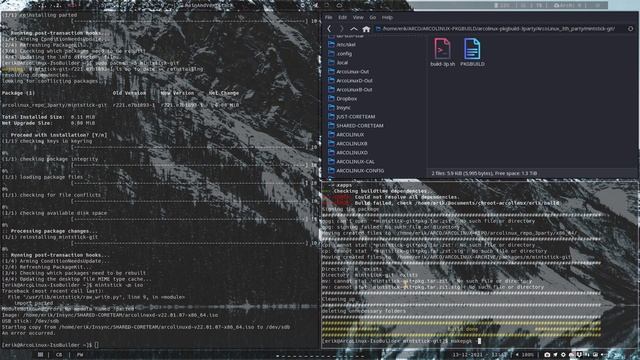640x360 pixels.
Task: Open the Edit menu in file manager
Action: pos(342,18)
